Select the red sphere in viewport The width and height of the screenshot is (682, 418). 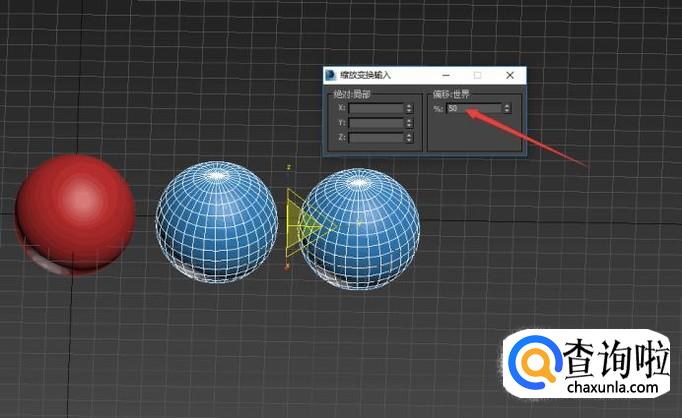tap(75, 215)
